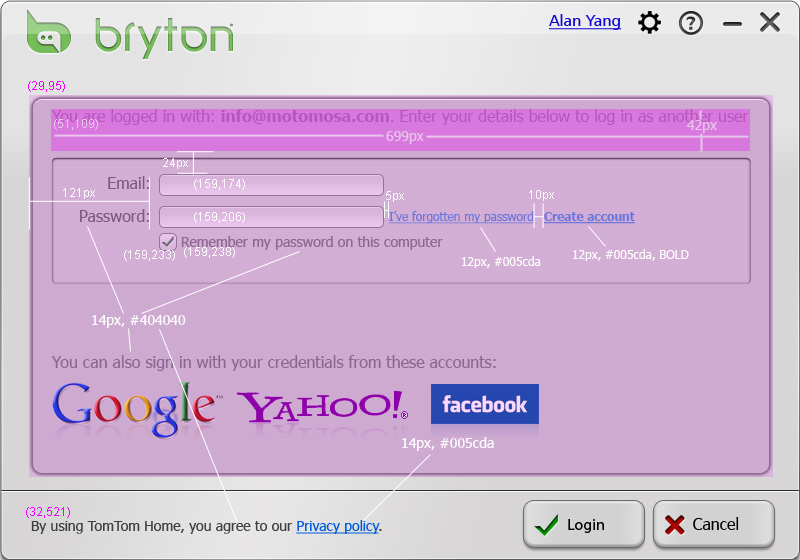Open the Privacy policy link
The width and height of the screenshot is (800, 560).
[x=338, y=526]
